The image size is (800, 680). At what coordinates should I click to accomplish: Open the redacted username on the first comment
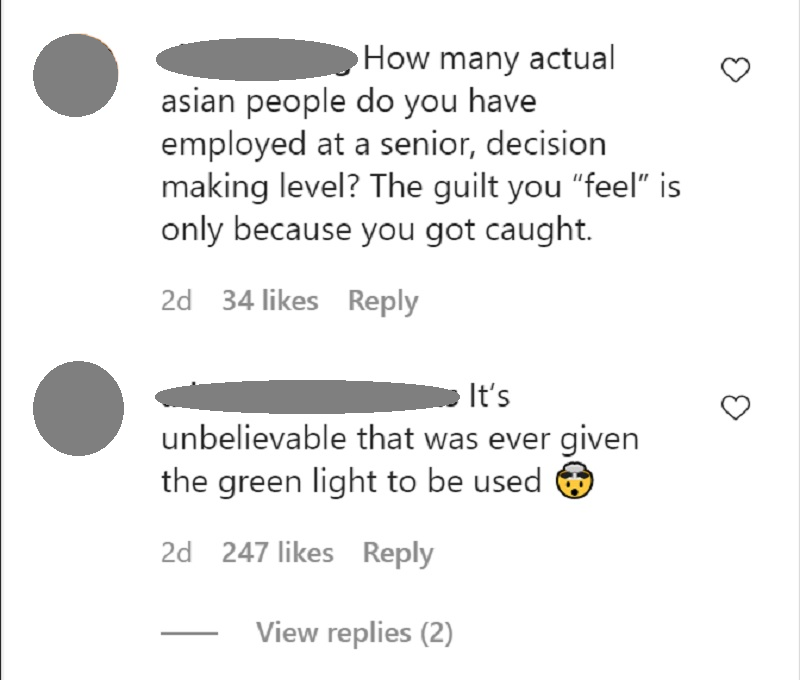point(257,59)
